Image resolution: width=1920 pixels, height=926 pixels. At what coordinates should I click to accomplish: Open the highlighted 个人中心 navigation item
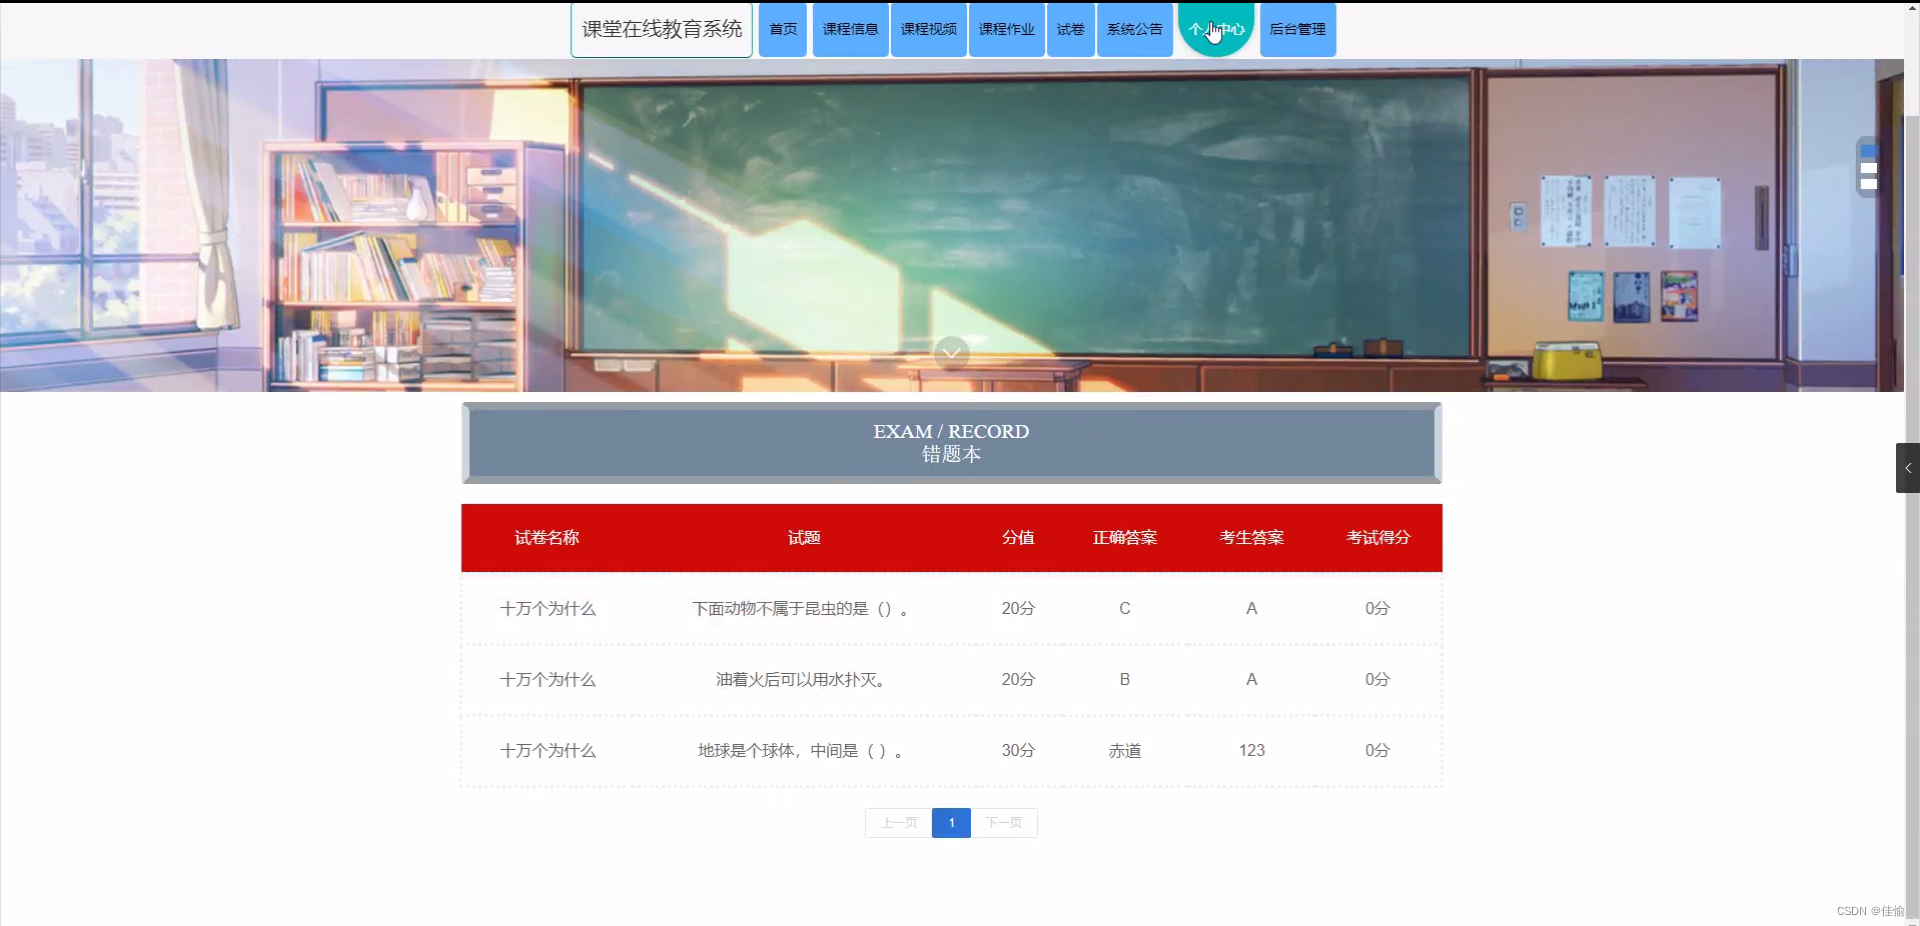coord(1216,29)
